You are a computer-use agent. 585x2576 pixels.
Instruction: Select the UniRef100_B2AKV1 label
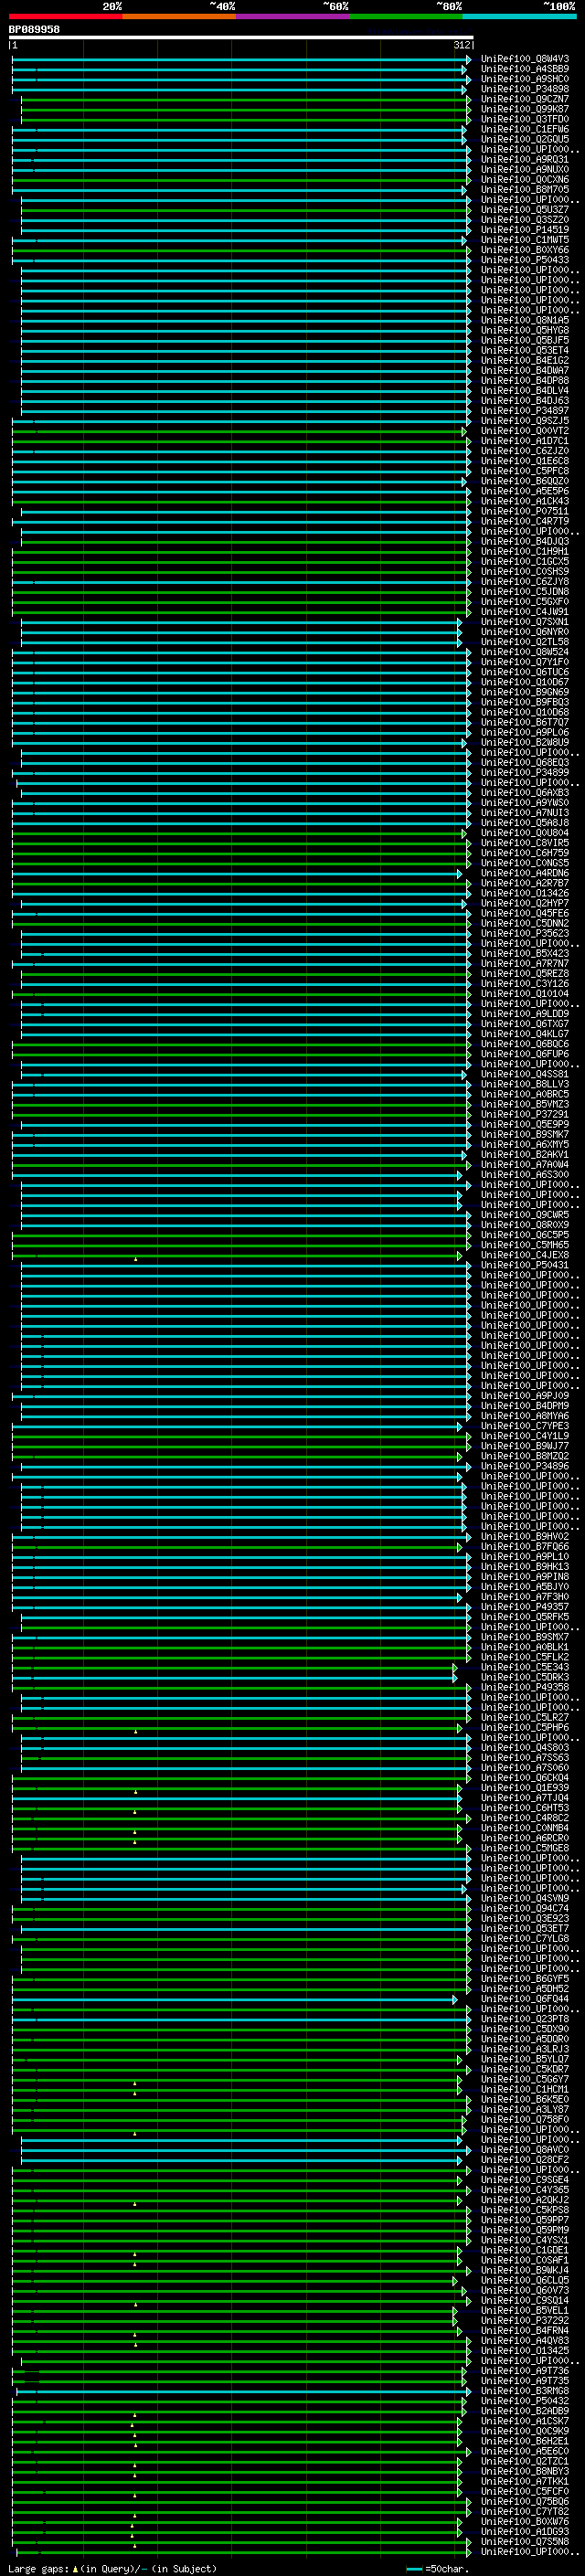pyautogui.click(x=525, y=1155)
